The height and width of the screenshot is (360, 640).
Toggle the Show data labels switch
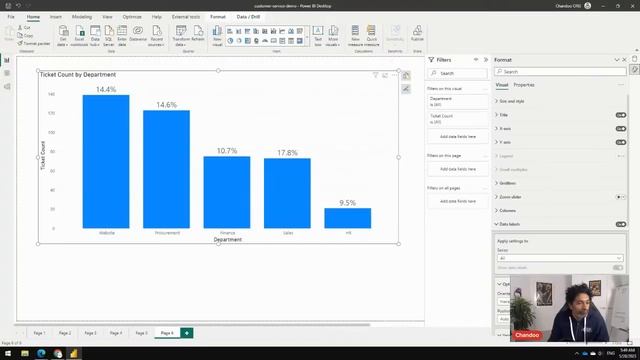[618, 268]
